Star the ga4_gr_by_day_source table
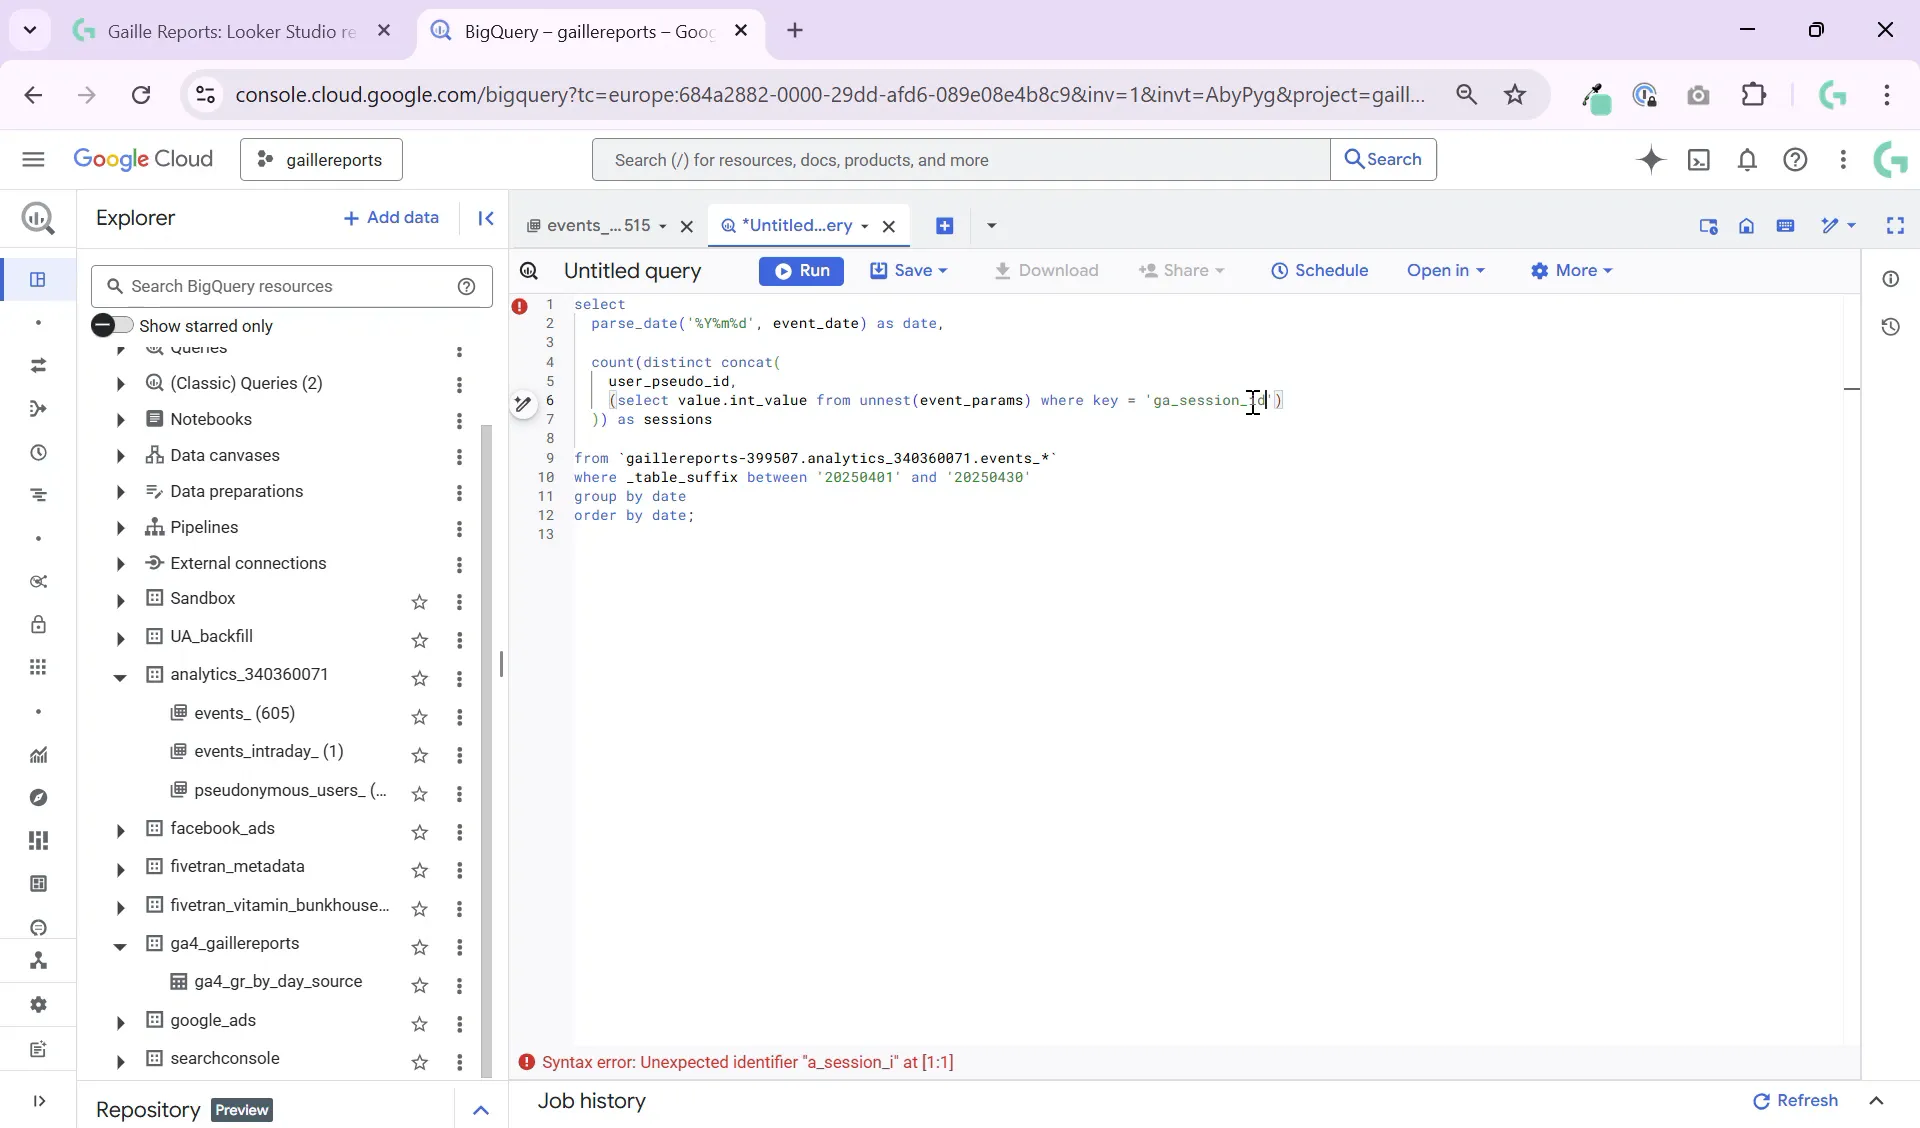 pos(420,985)
